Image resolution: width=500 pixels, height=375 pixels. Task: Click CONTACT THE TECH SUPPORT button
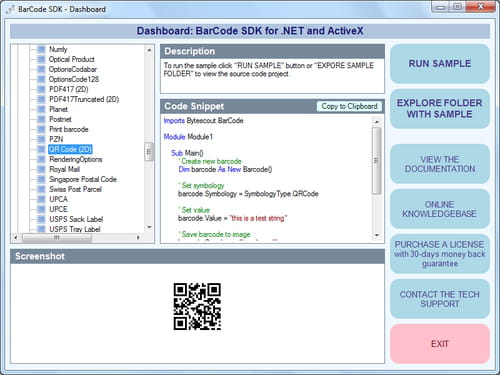click(x=440, y=299)
